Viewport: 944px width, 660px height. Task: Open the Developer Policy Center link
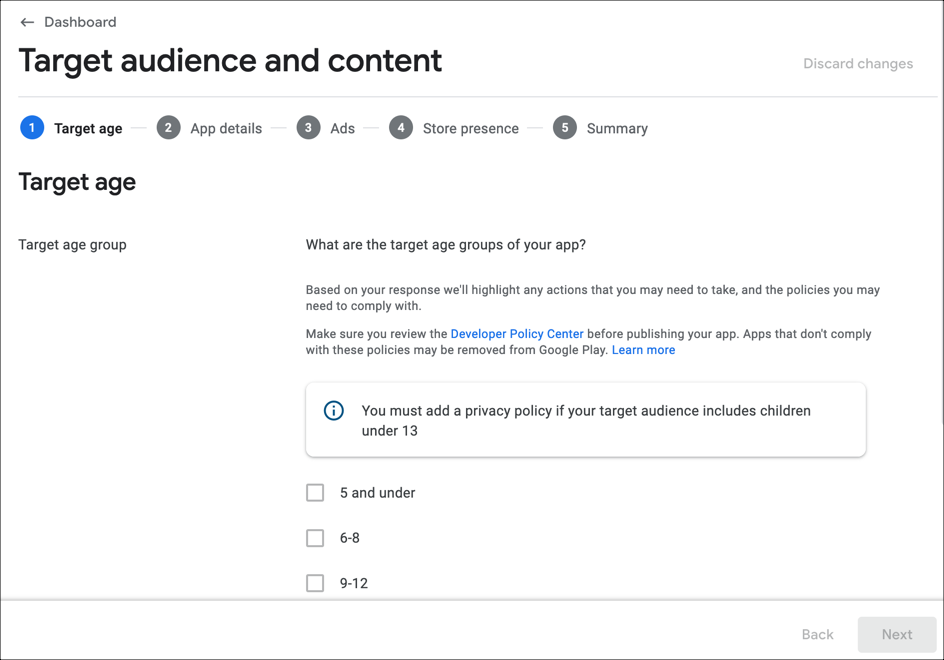[517, 334]
